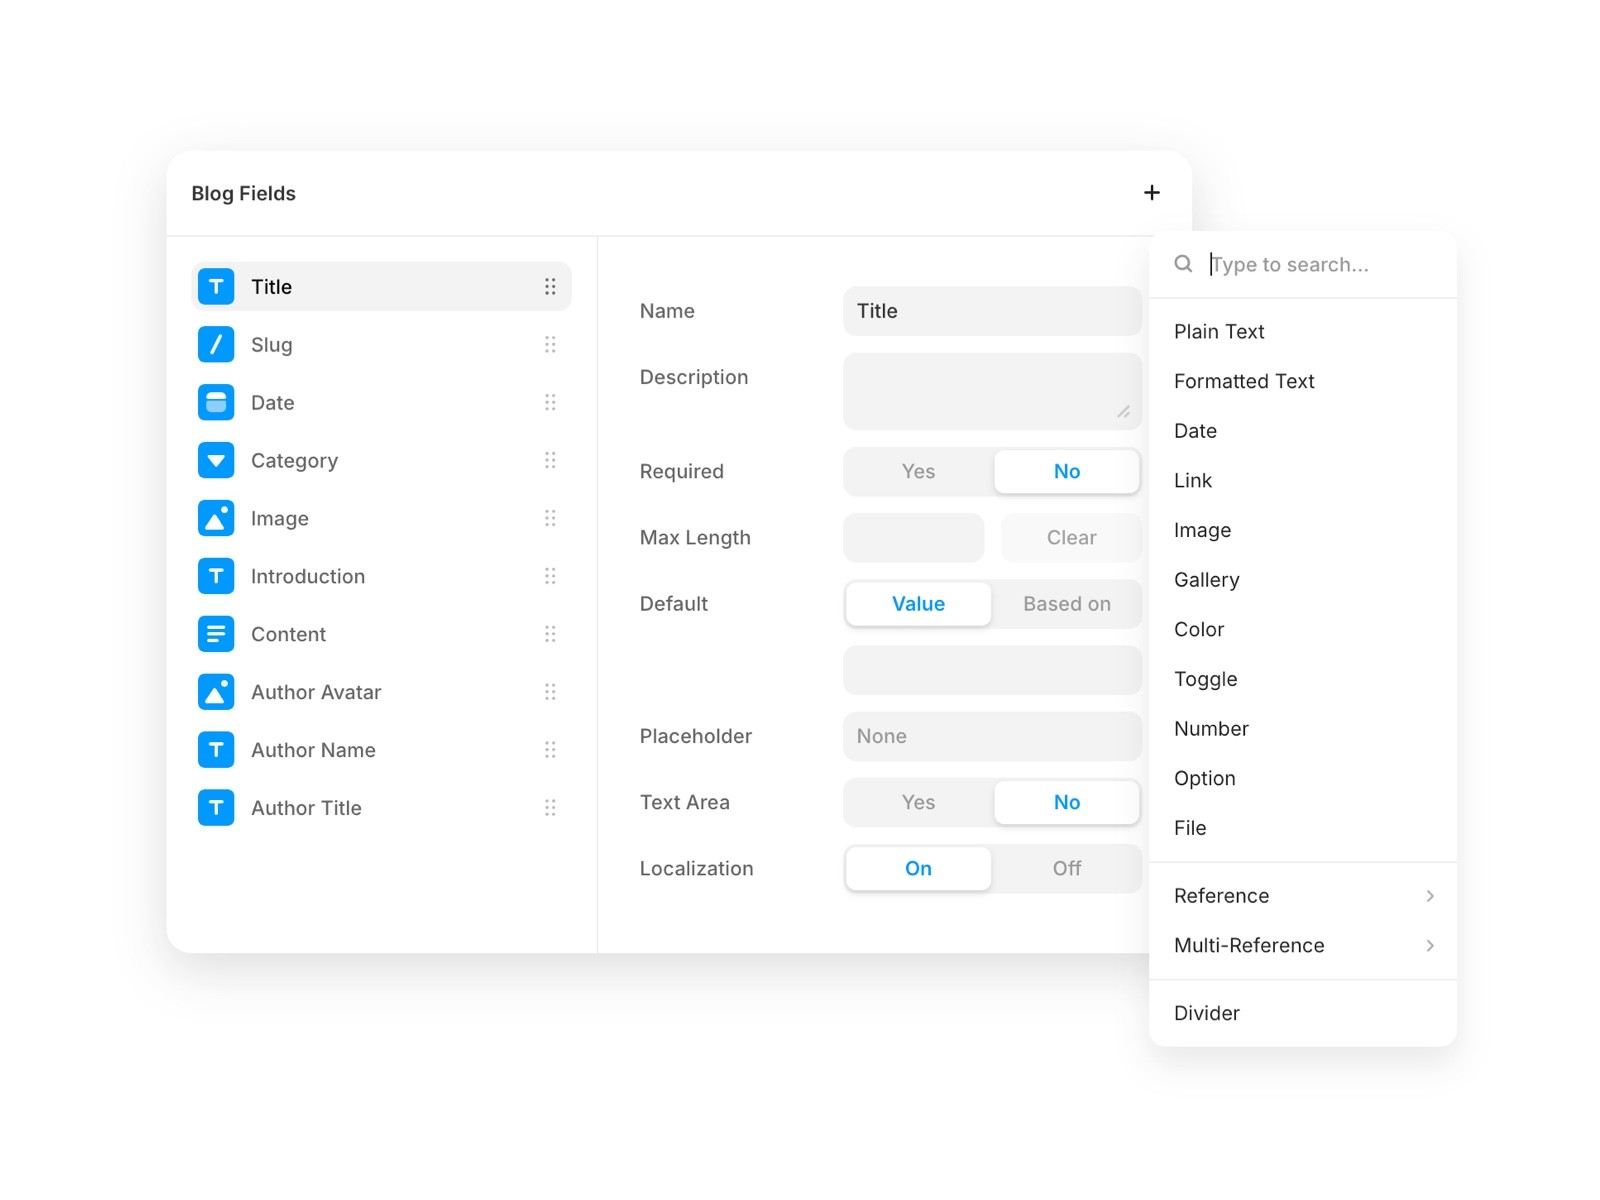Click the Introduction field text icon

point(216,576)
